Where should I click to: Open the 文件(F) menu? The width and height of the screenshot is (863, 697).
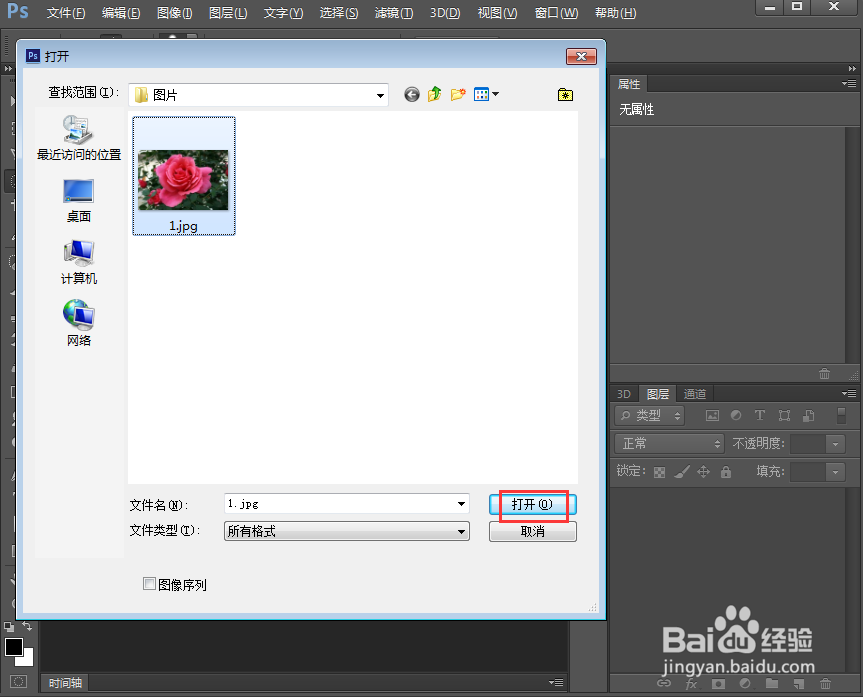65,13
